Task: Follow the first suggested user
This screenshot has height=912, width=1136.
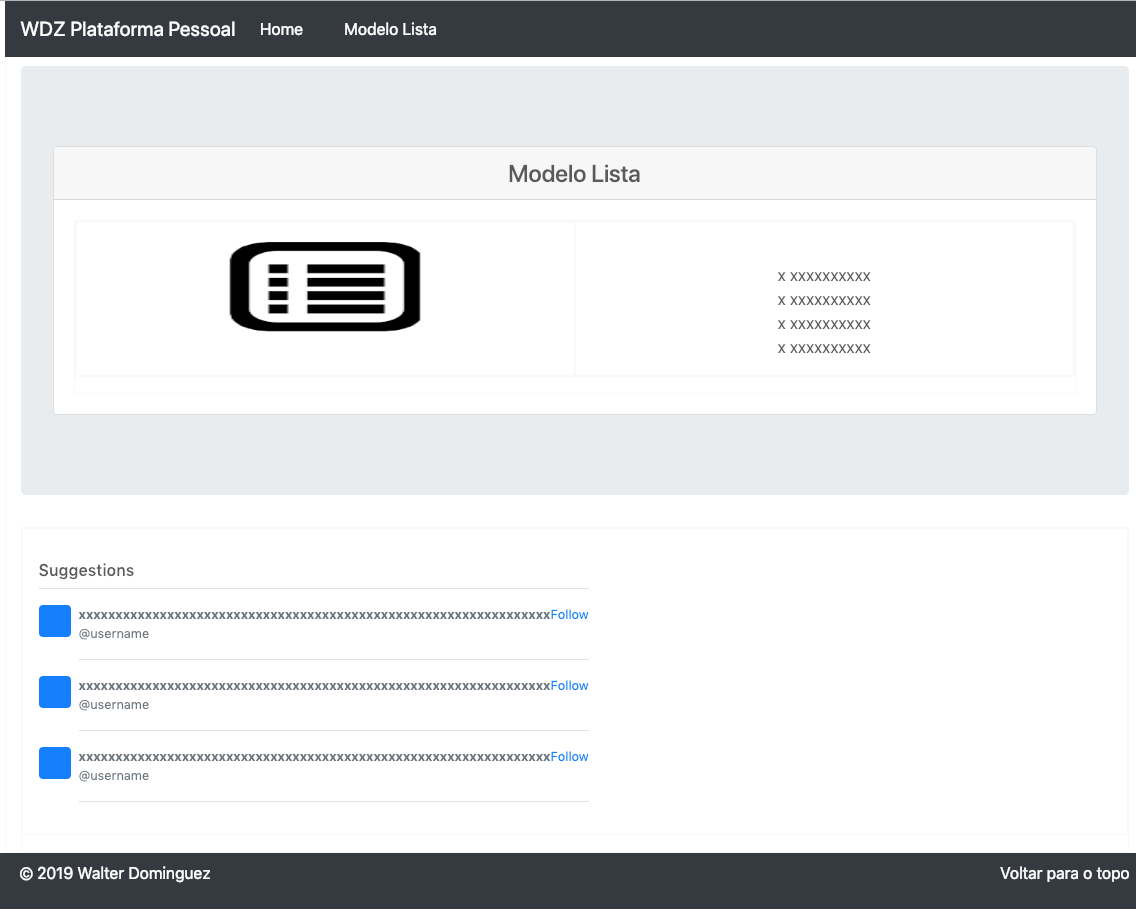Action: tap(569, 615)
